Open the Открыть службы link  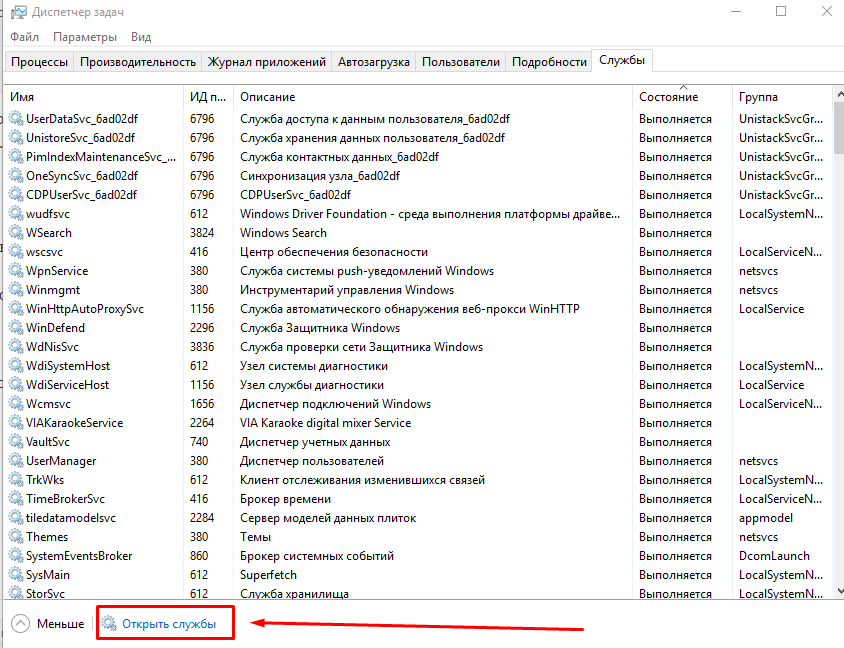click(x=169, y=624)
